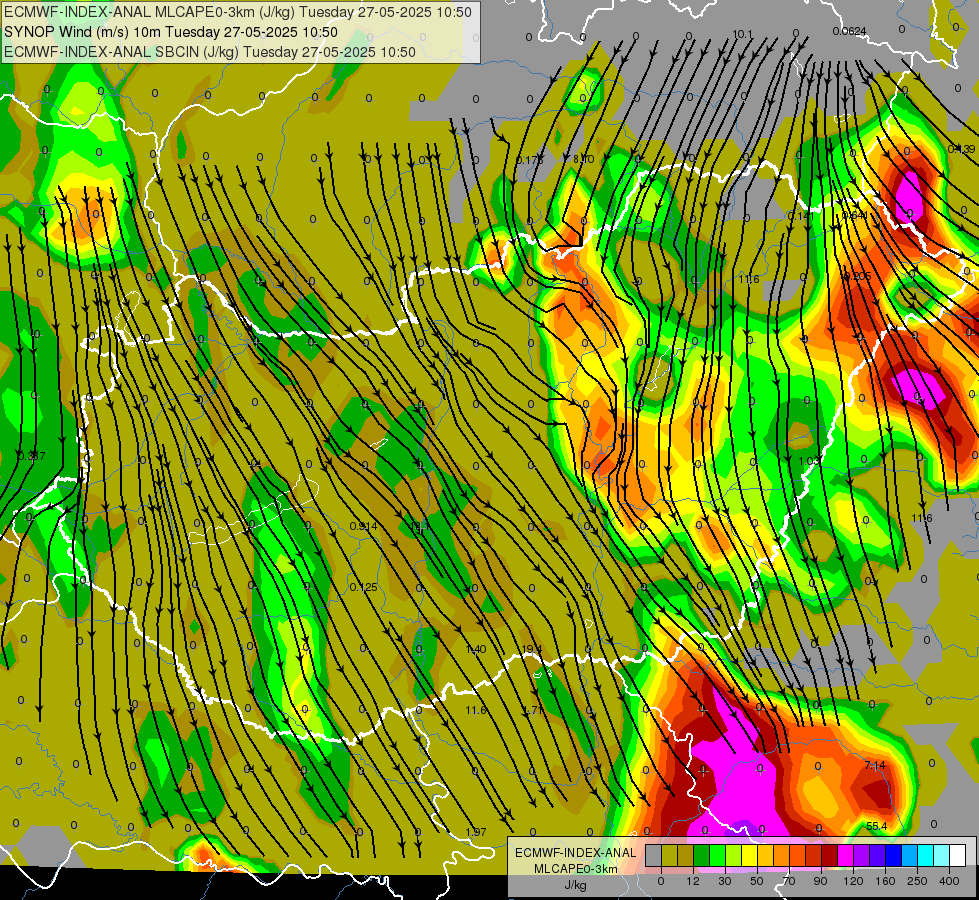Pick the pure blue legend swatch

(x=894, y=855)
